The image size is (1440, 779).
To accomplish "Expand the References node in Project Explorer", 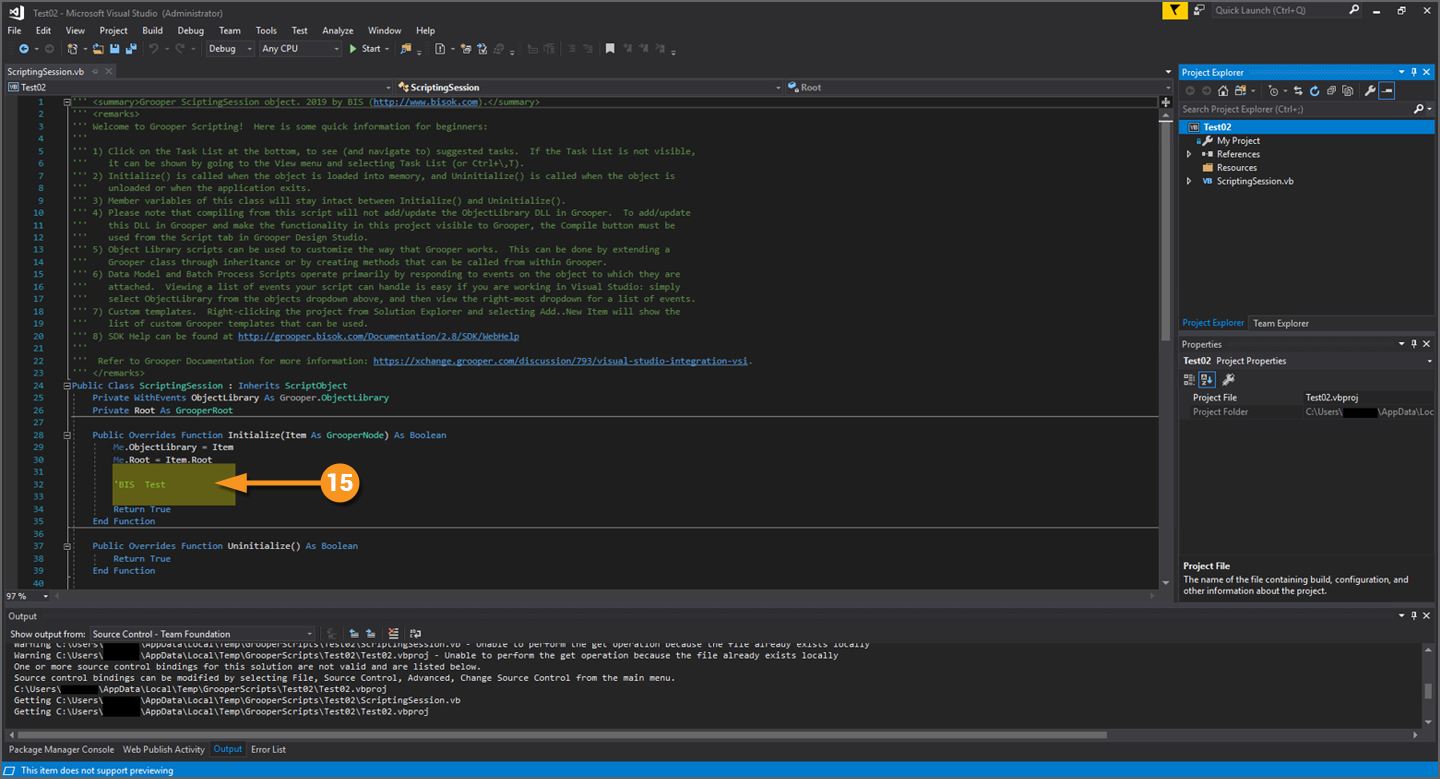I will [1189, 154].
